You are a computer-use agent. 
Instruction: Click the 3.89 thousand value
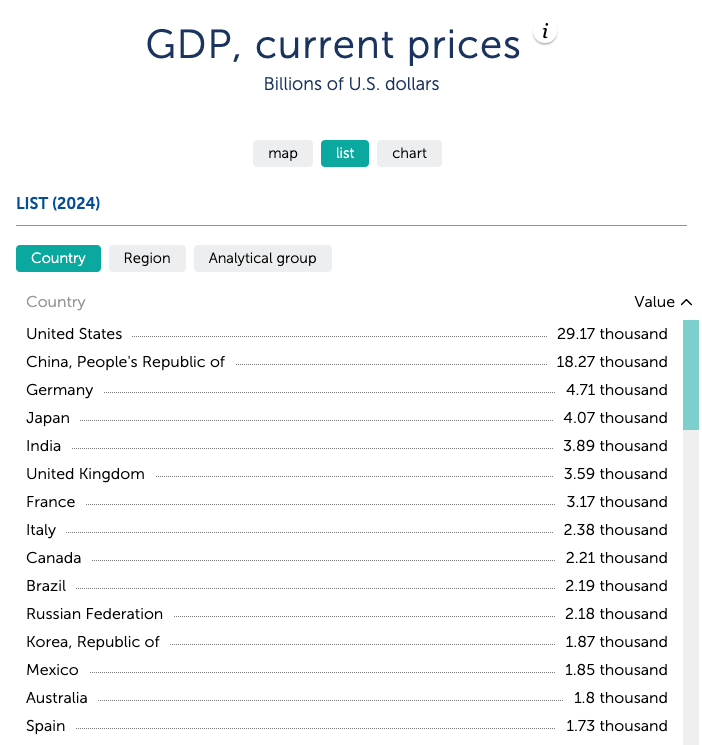pyautogui.click(x=615, y=446)
